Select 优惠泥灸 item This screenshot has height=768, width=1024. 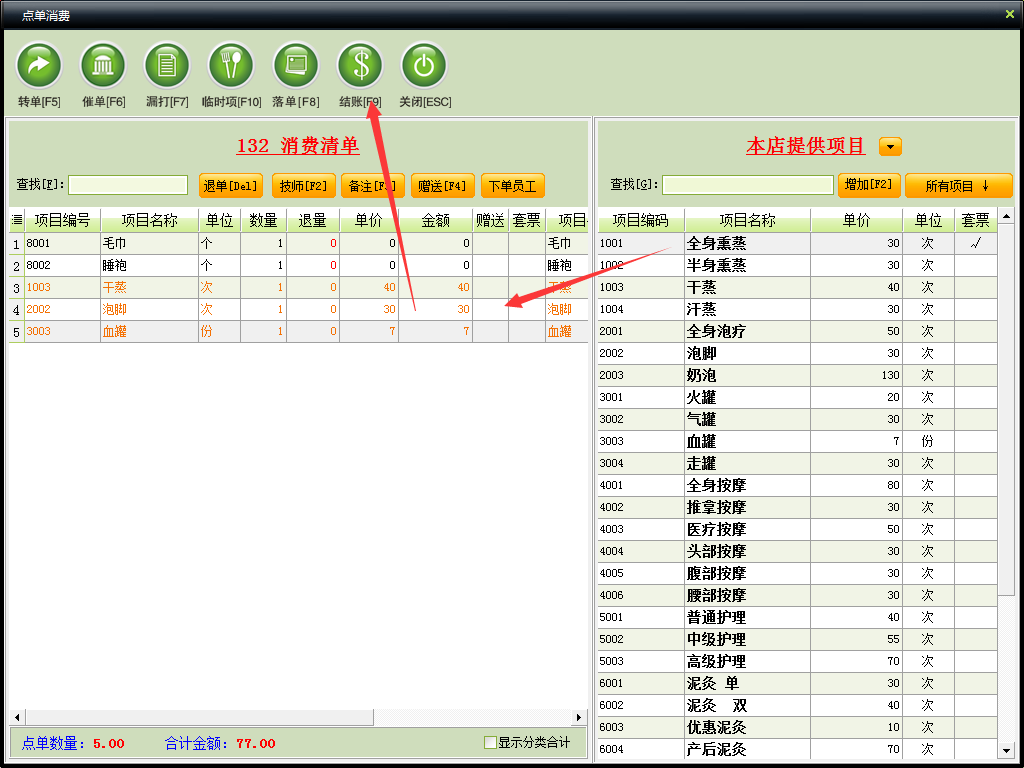[x=797, y=727]
